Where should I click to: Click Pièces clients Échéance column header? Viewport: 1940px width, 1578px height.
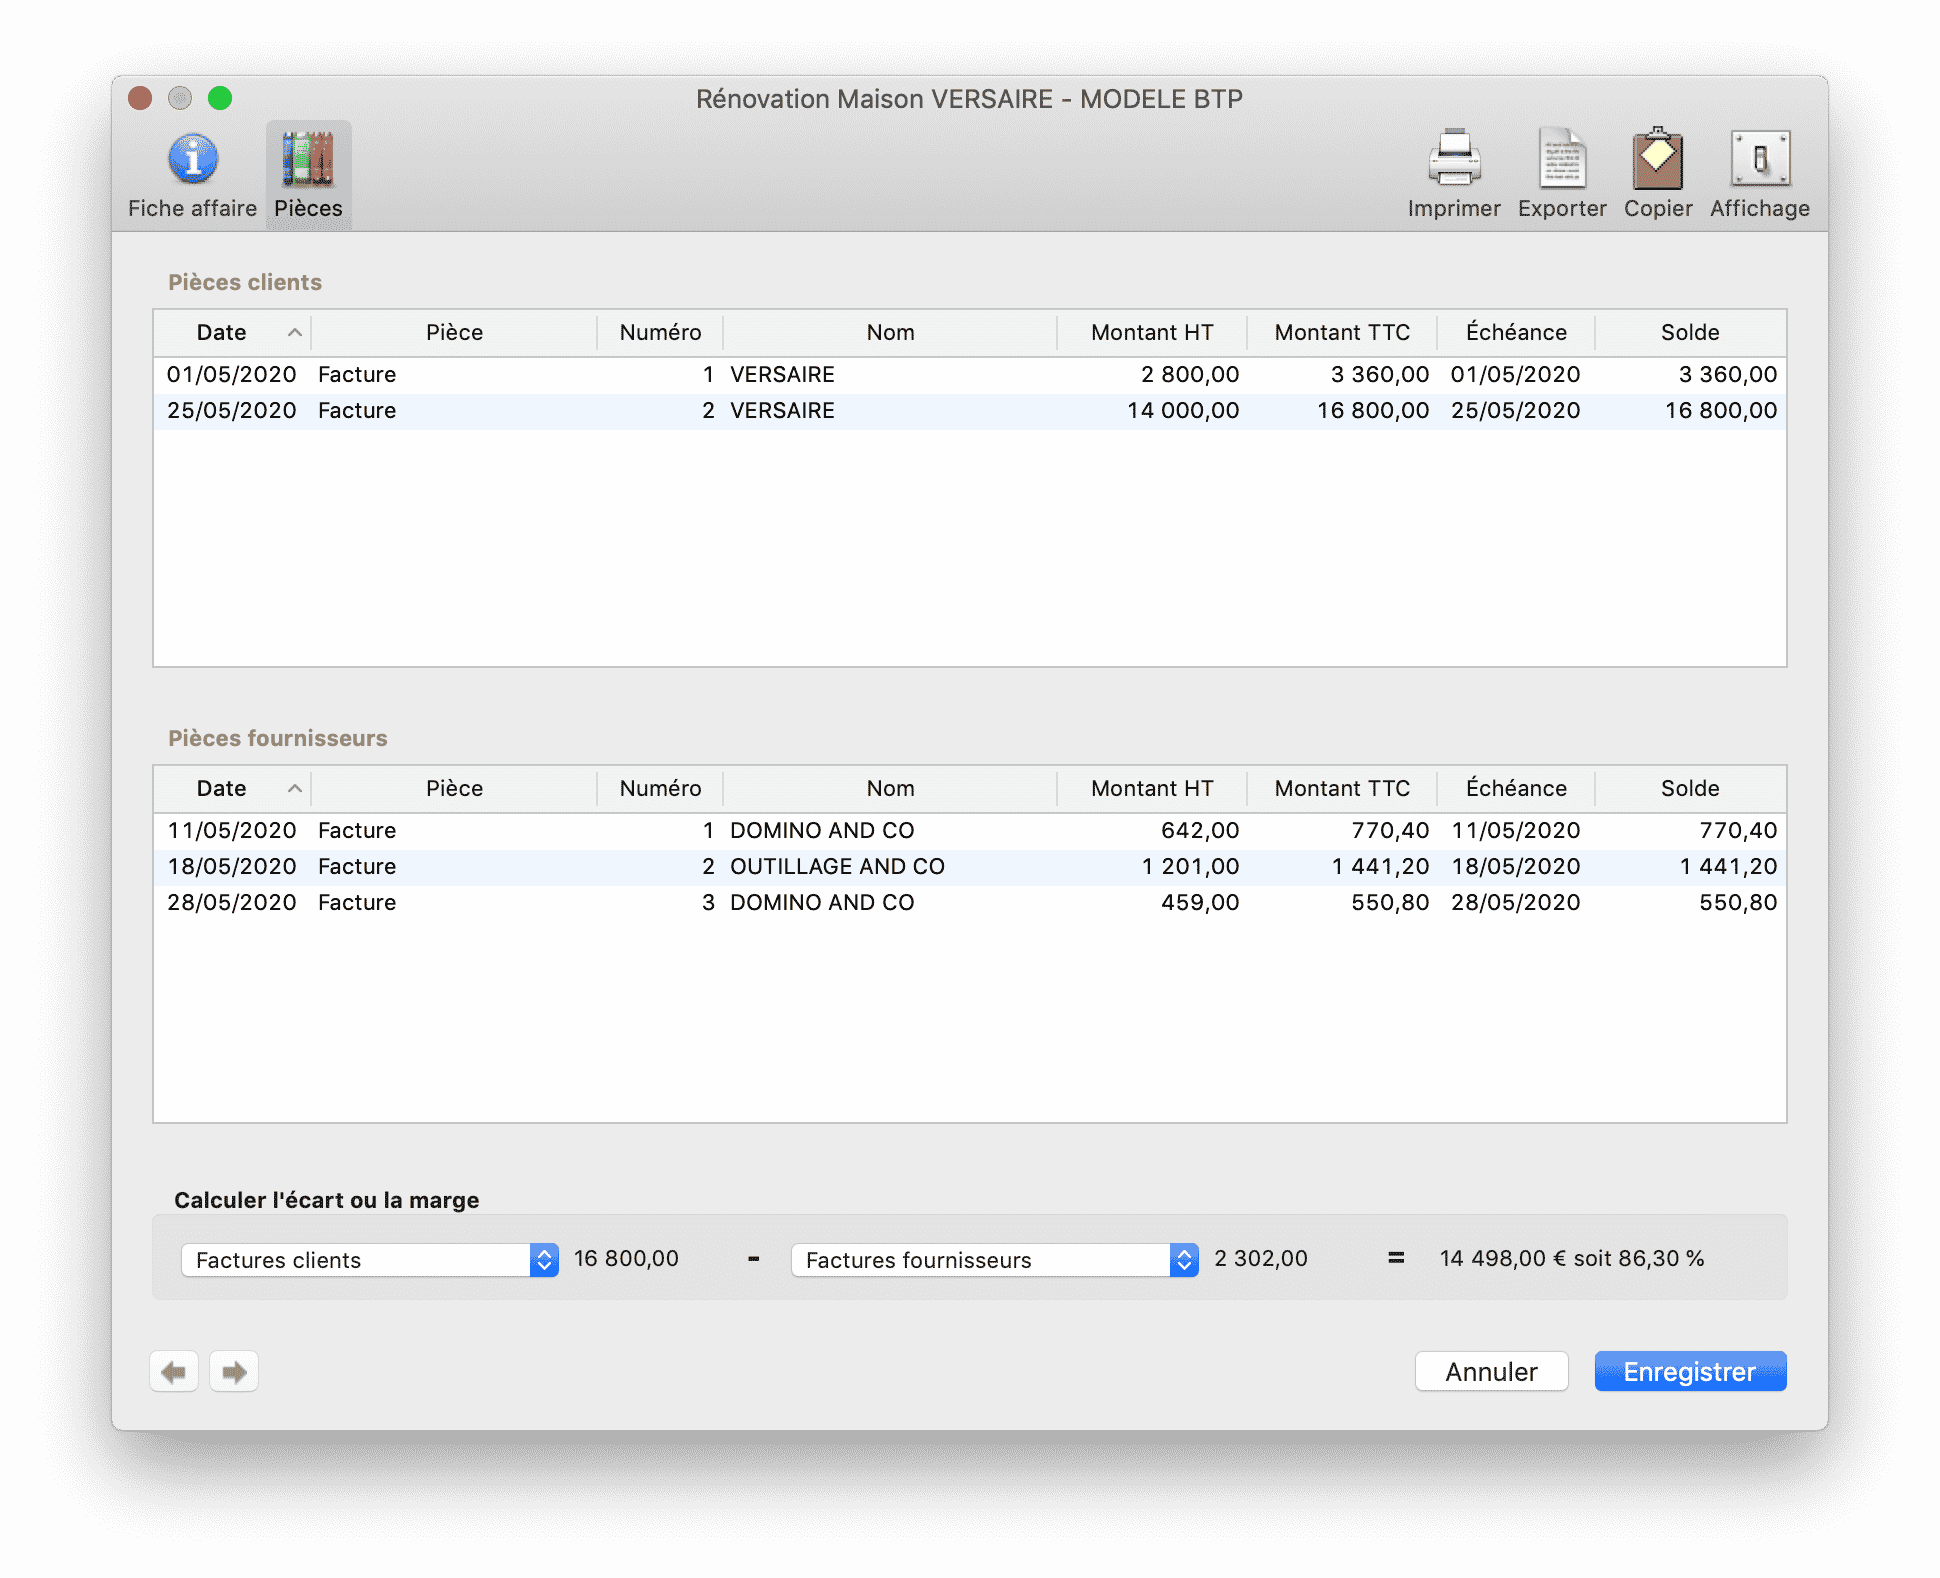click(x=1516, y=332)
